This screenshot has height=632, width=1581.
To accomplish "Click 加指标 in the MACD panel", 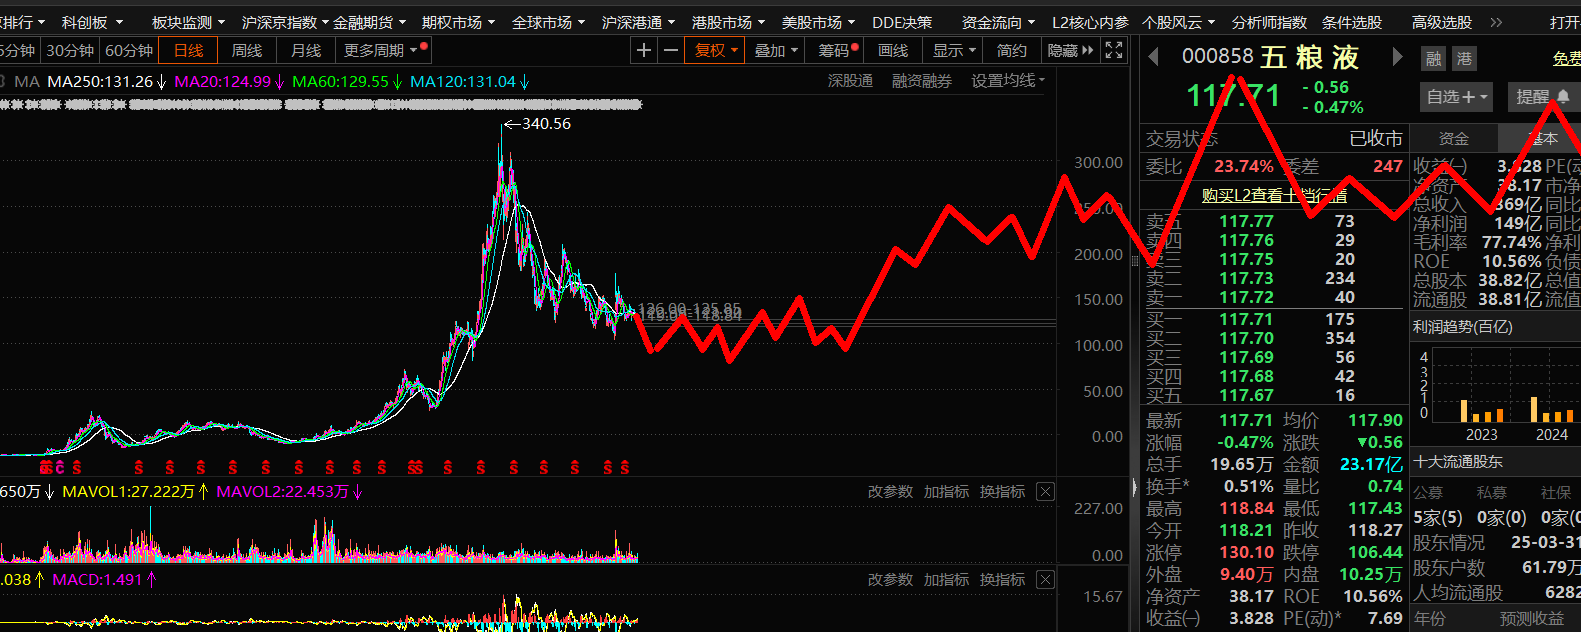I will point(946,580).
